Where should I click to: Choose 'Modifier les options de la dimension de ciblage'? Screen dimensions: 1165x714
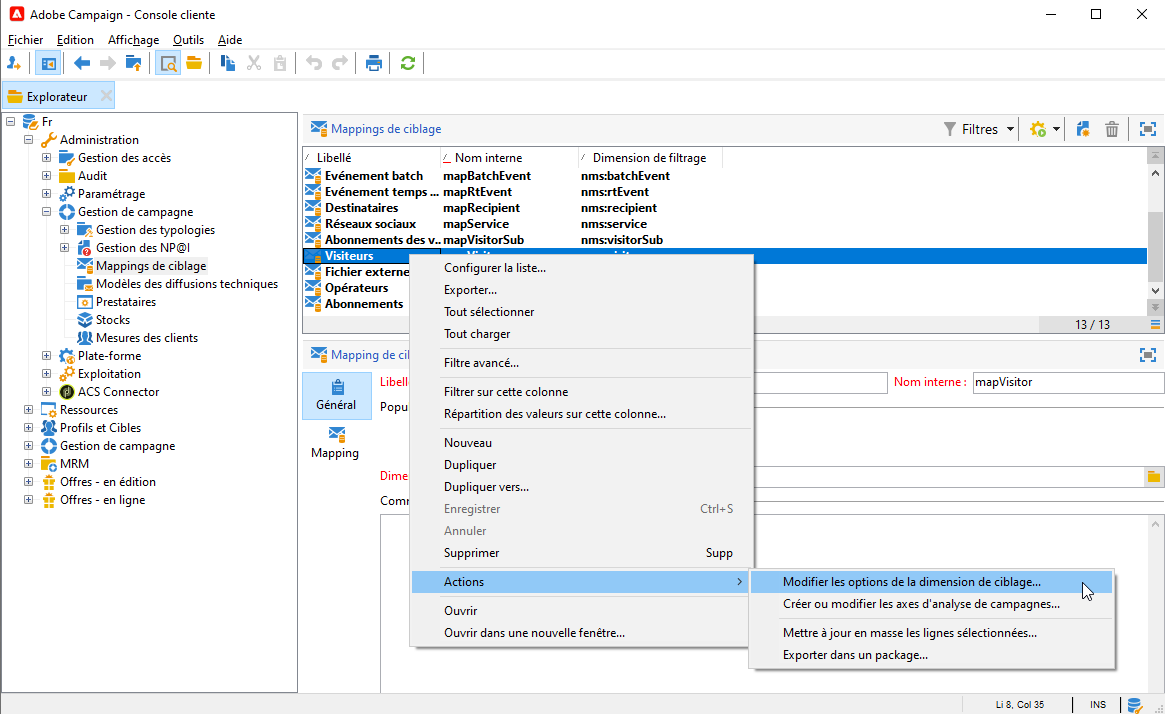(911, 581)
